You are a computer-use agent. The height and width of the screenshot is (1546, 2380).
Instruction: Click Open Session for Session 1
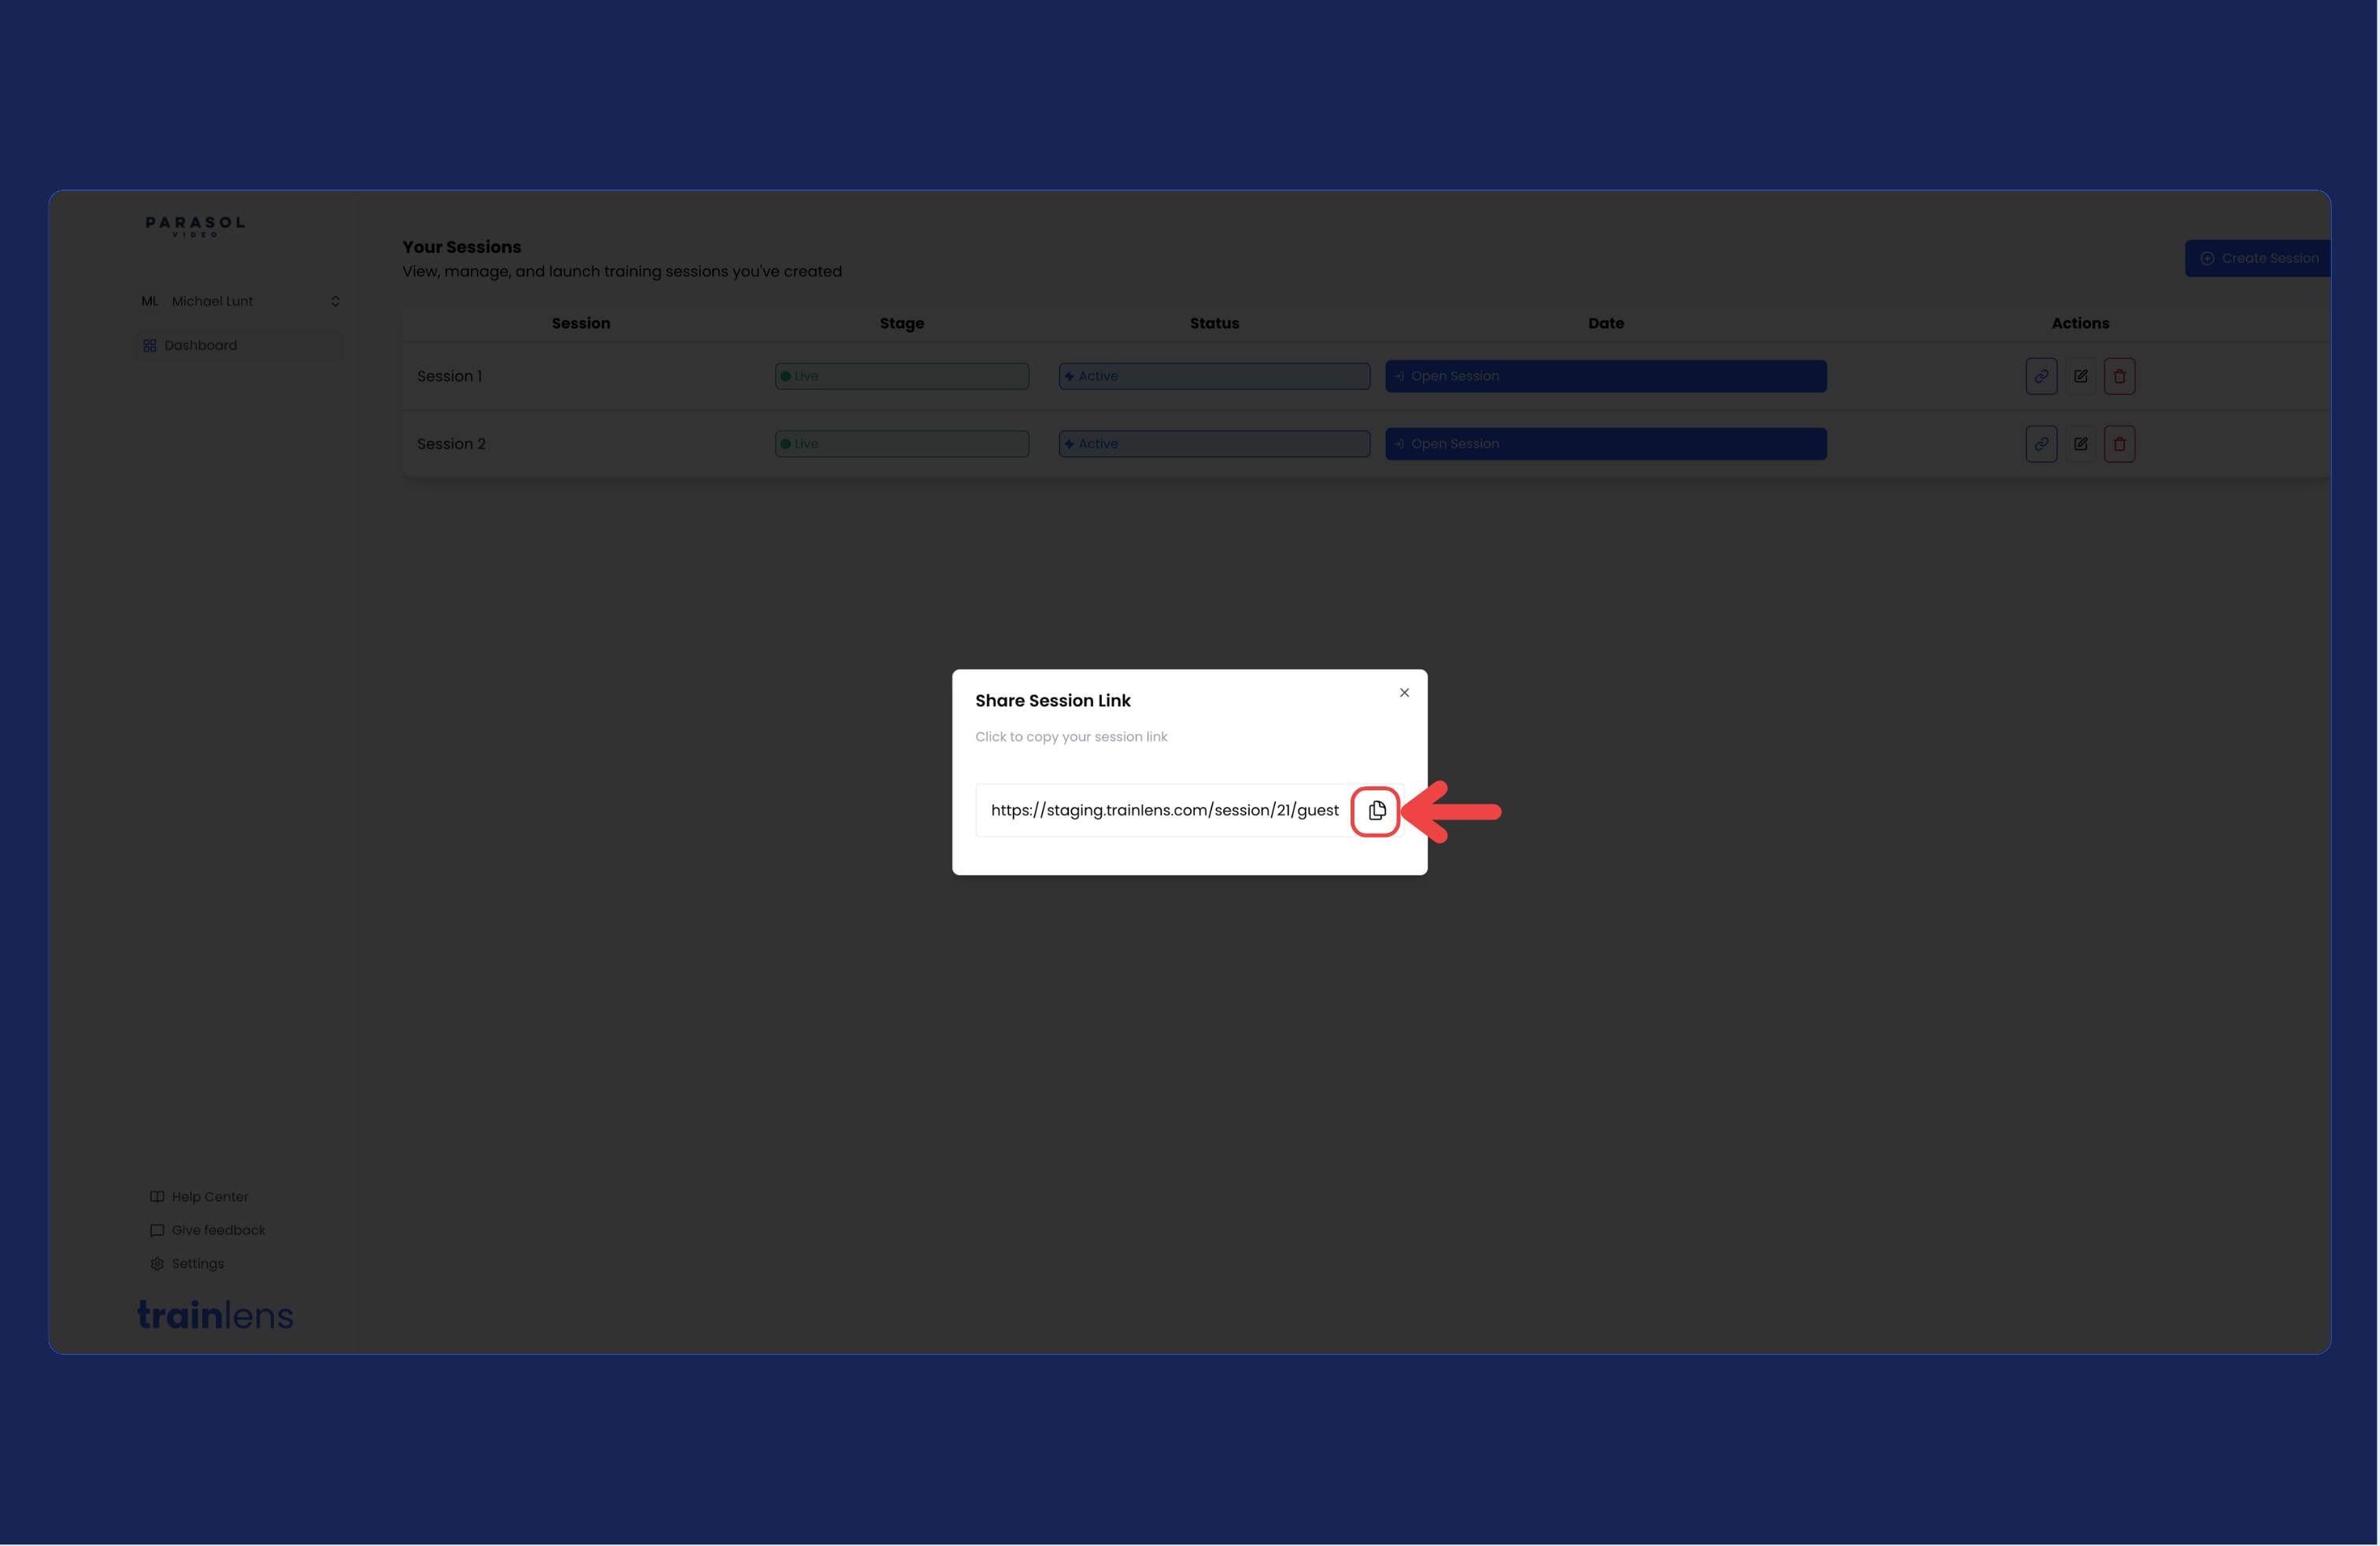[1605, 376]
